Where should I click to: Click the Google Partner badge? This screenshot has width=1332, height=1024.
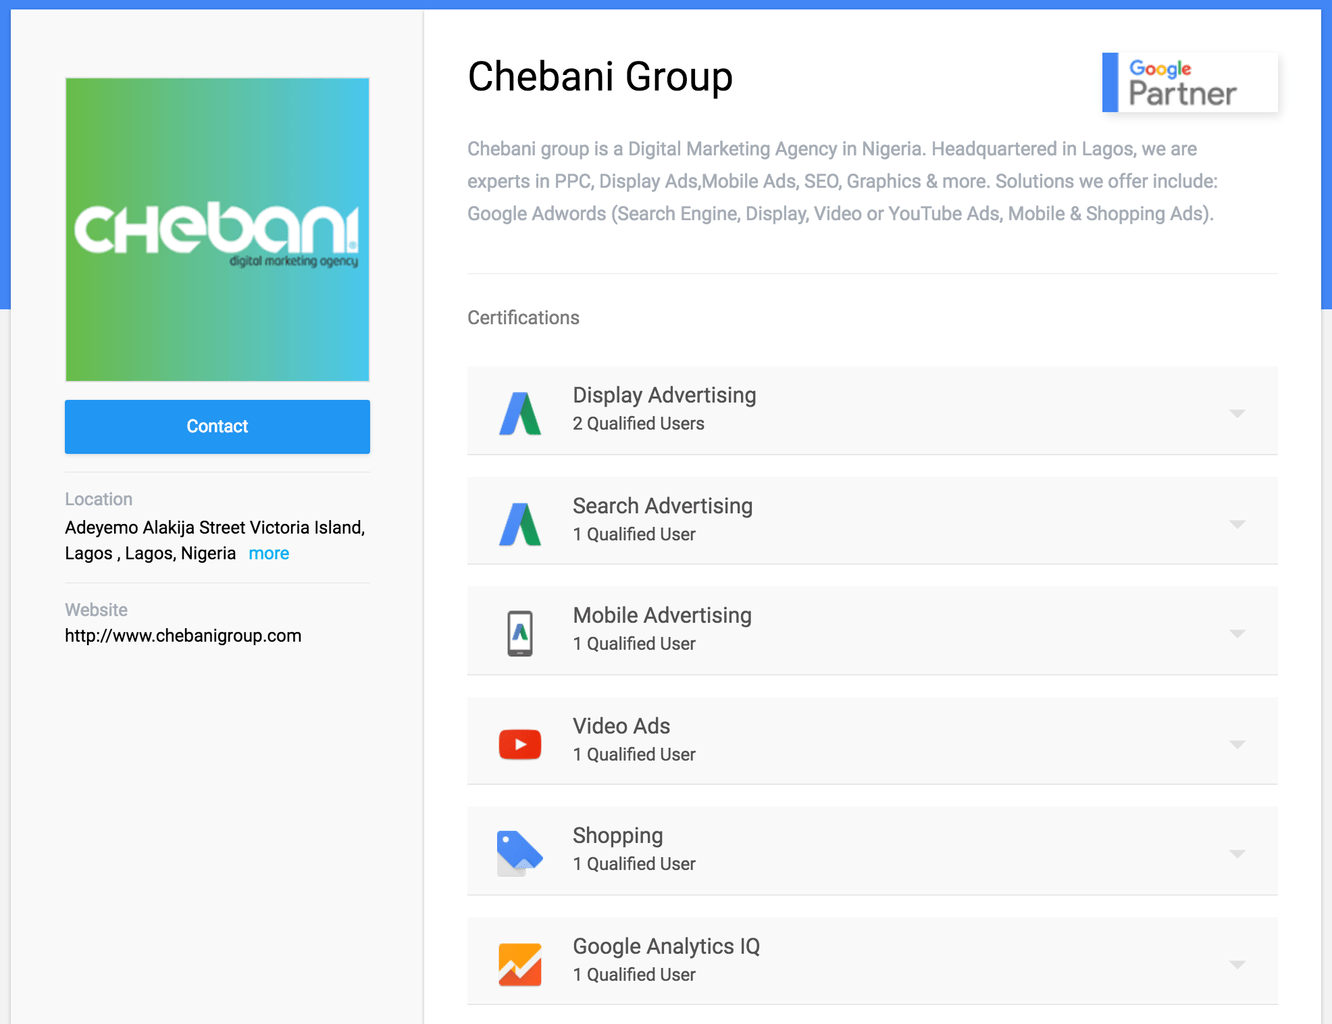tap(1190, 82)
